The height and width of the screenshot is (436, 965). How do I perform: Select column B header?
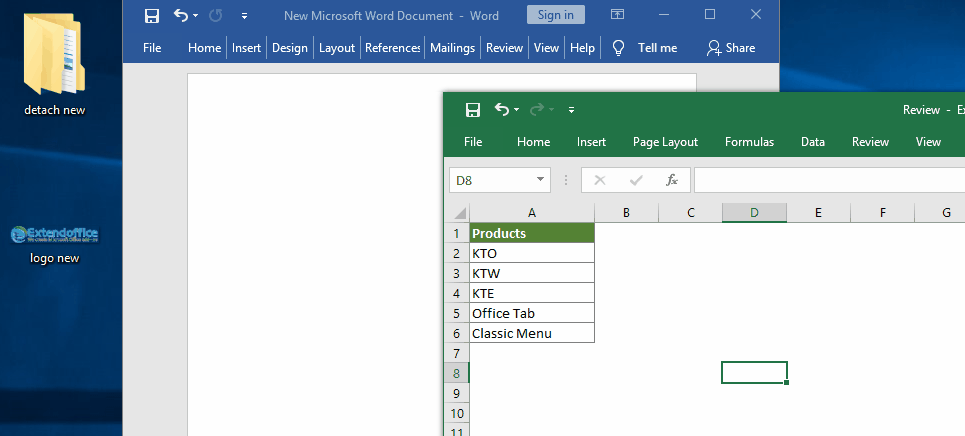626,213
